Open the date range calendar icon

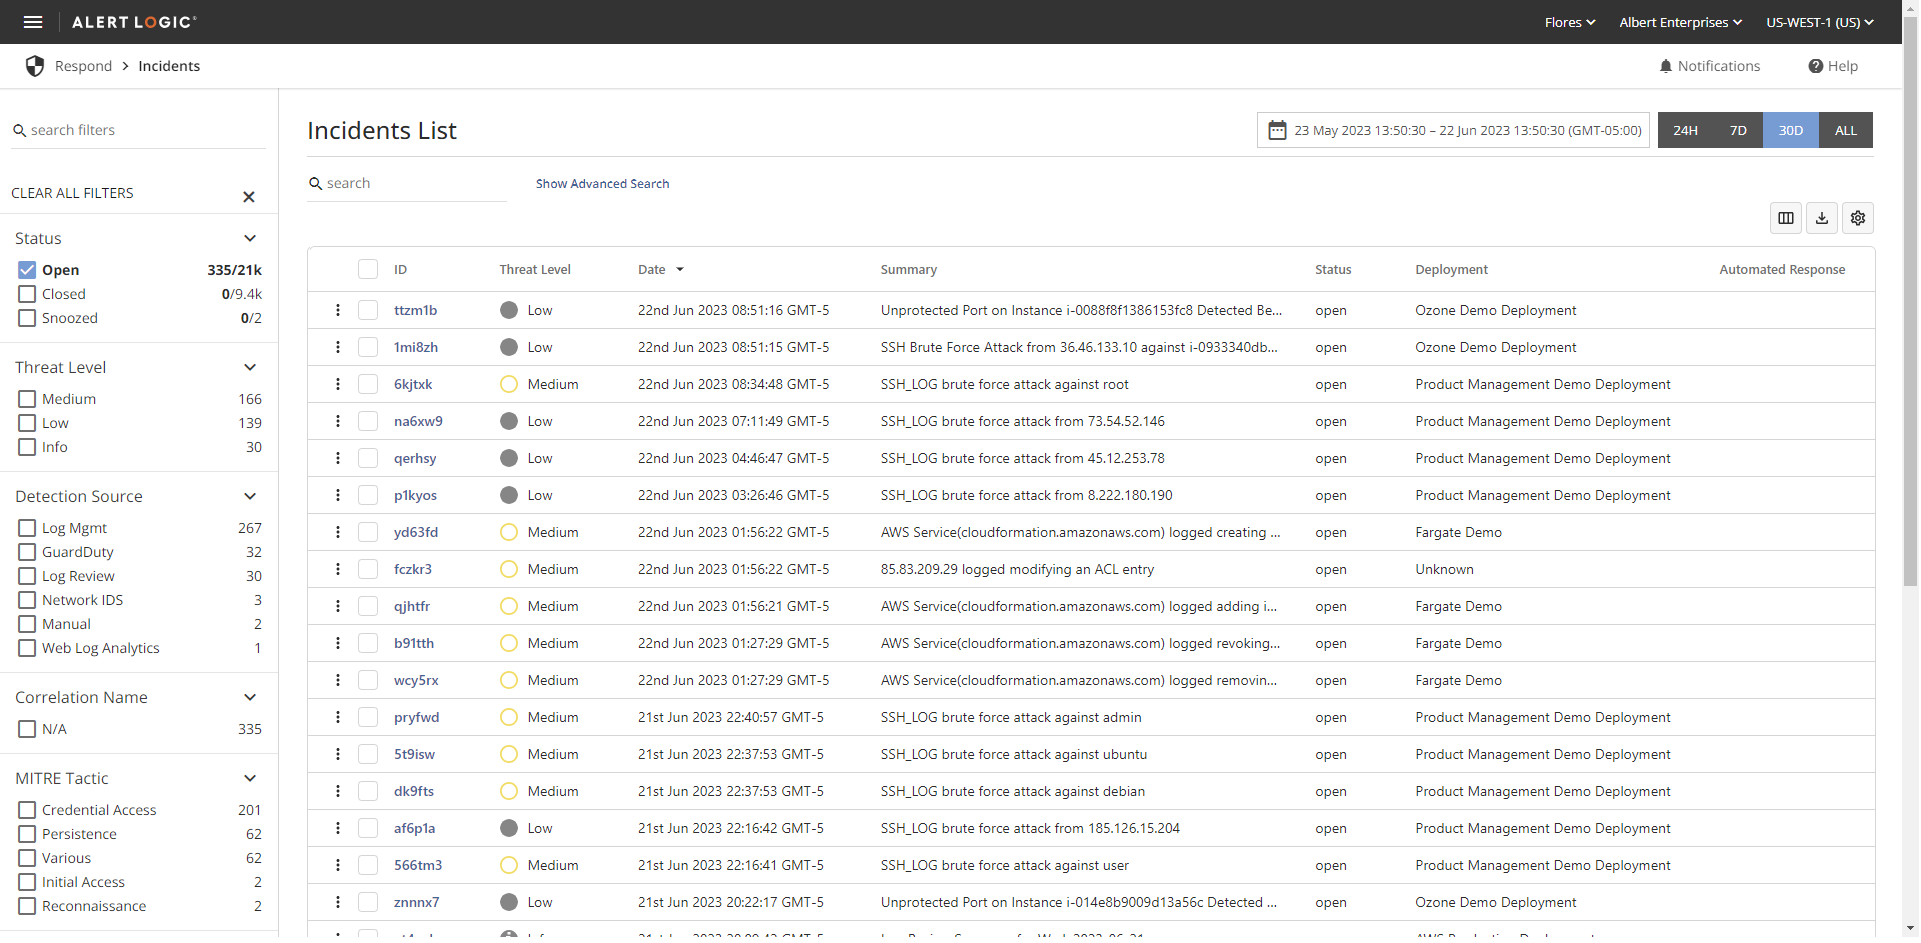1277,130
